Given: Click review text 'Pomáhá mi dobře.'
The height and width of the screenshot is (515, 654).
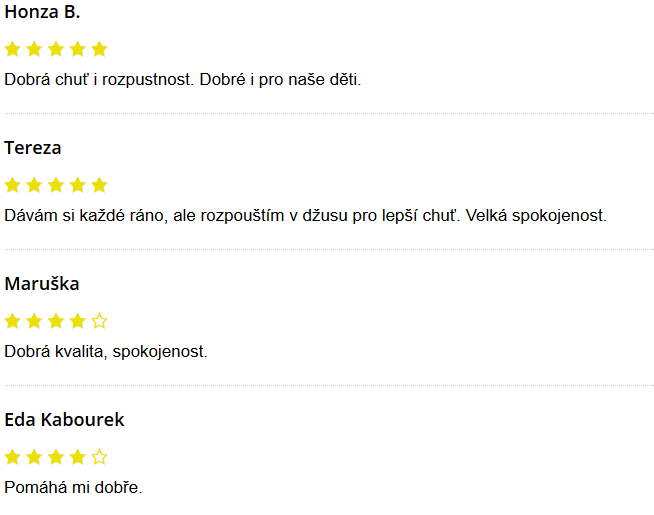Looking at the screenshot, I should point(73,487).
